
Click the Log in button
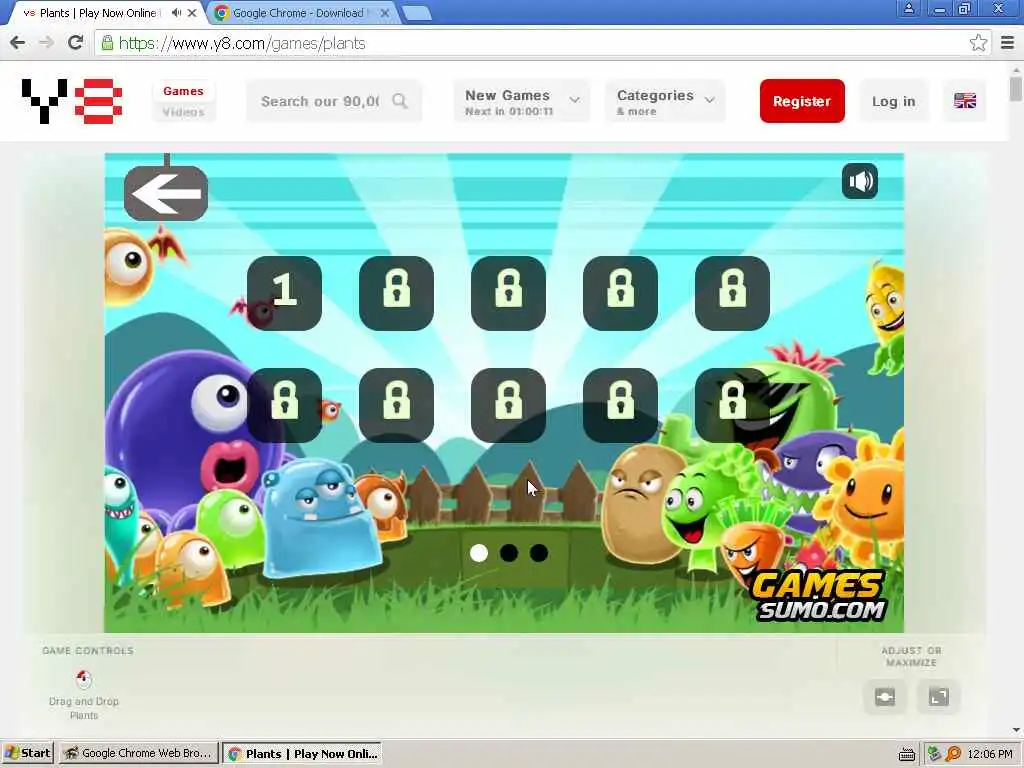tap(893, 101)
